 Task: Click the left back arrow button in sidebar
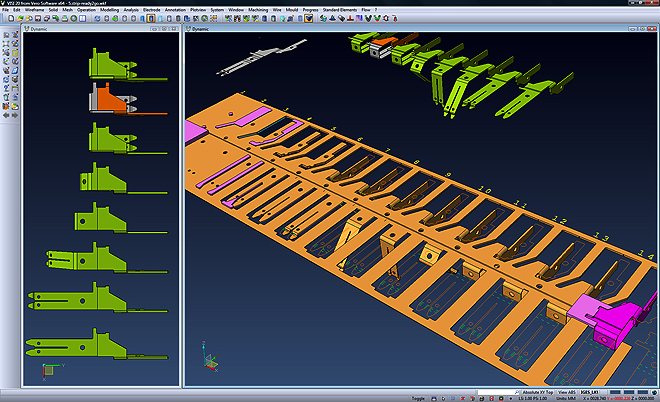click(6, 115)
